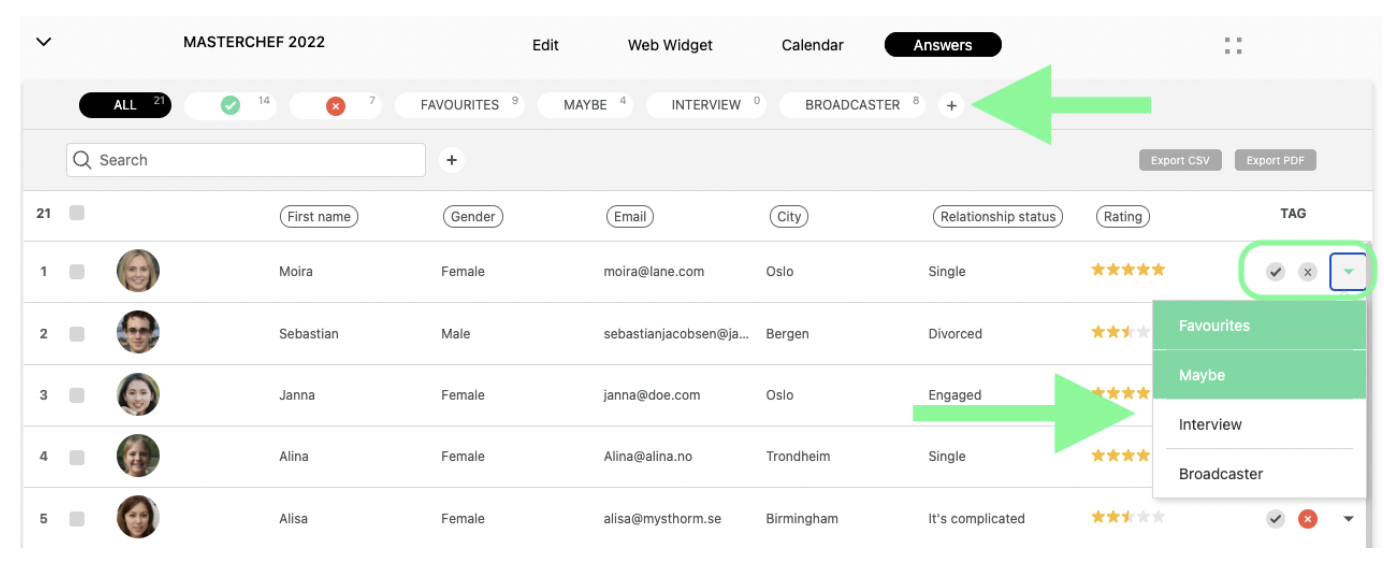The height and width of the screenshot is (584, 1384).
Task: Filter by red rejected X tab
Action: click(x=336, y=106)
